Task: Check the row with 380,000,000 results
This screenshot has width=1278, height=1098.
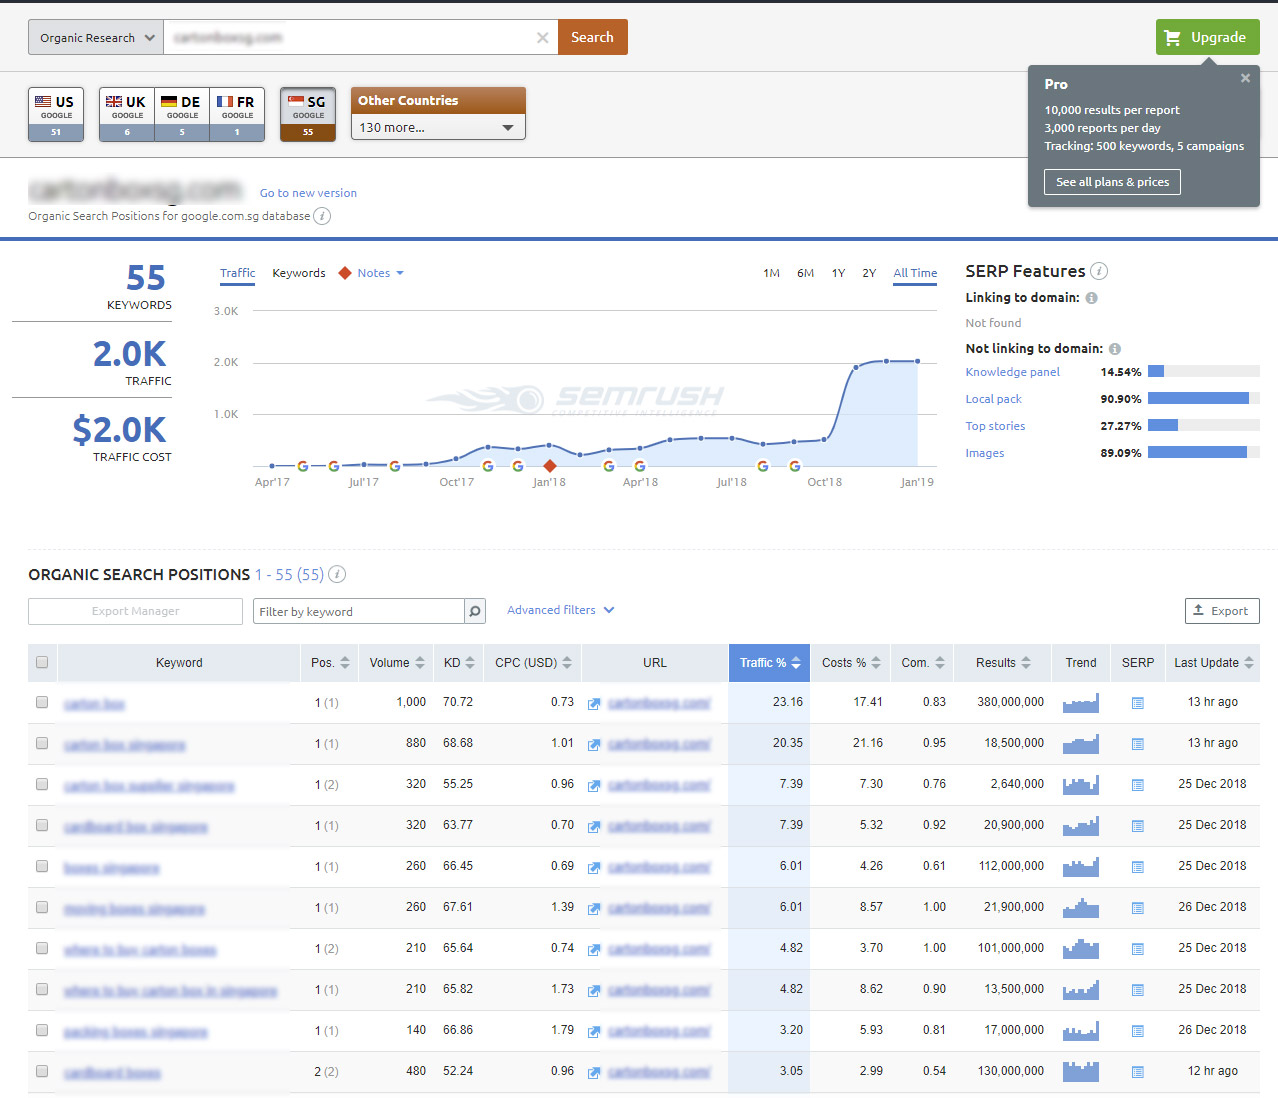Action: 42,702
